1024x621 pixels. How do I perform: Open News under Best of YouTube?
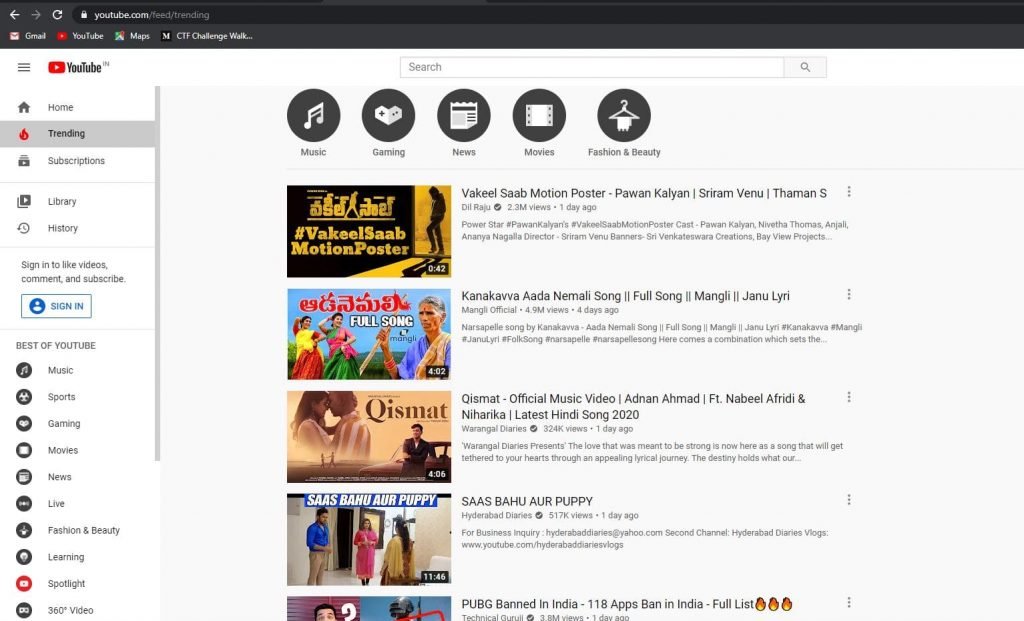click(78, 477)
